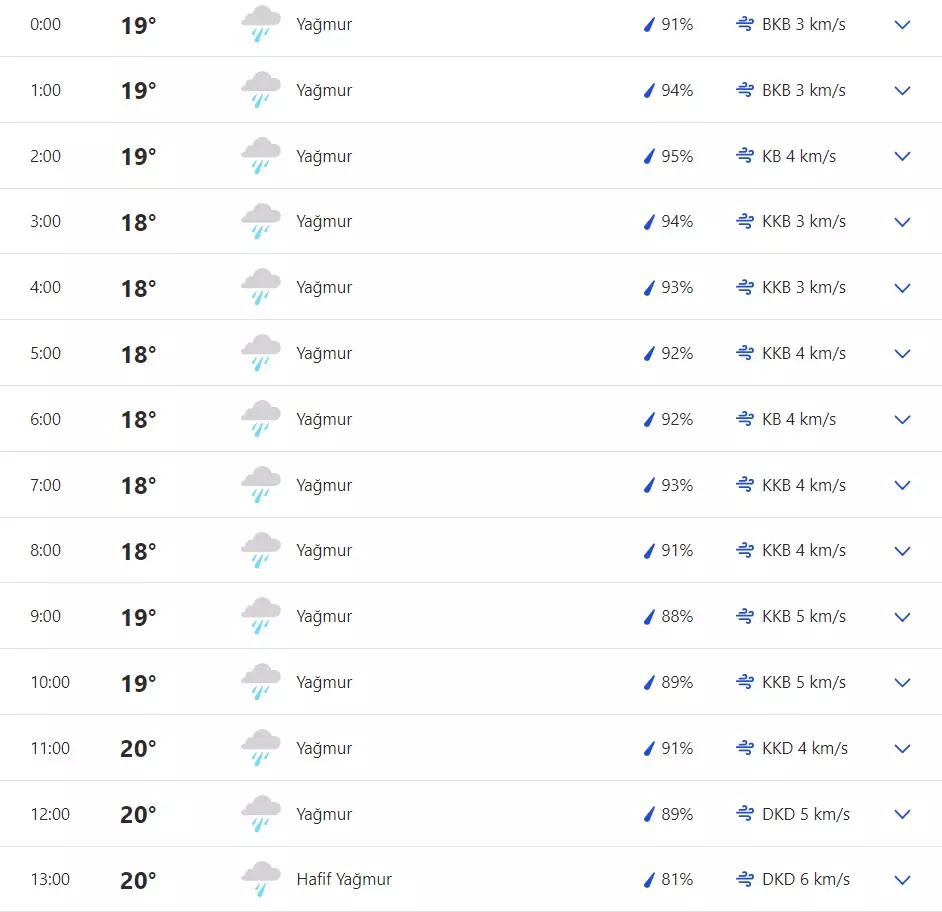This screenshot has height=912, width=942.
Task: Click the rain cloud icon at 3:00
Action: 261,221
